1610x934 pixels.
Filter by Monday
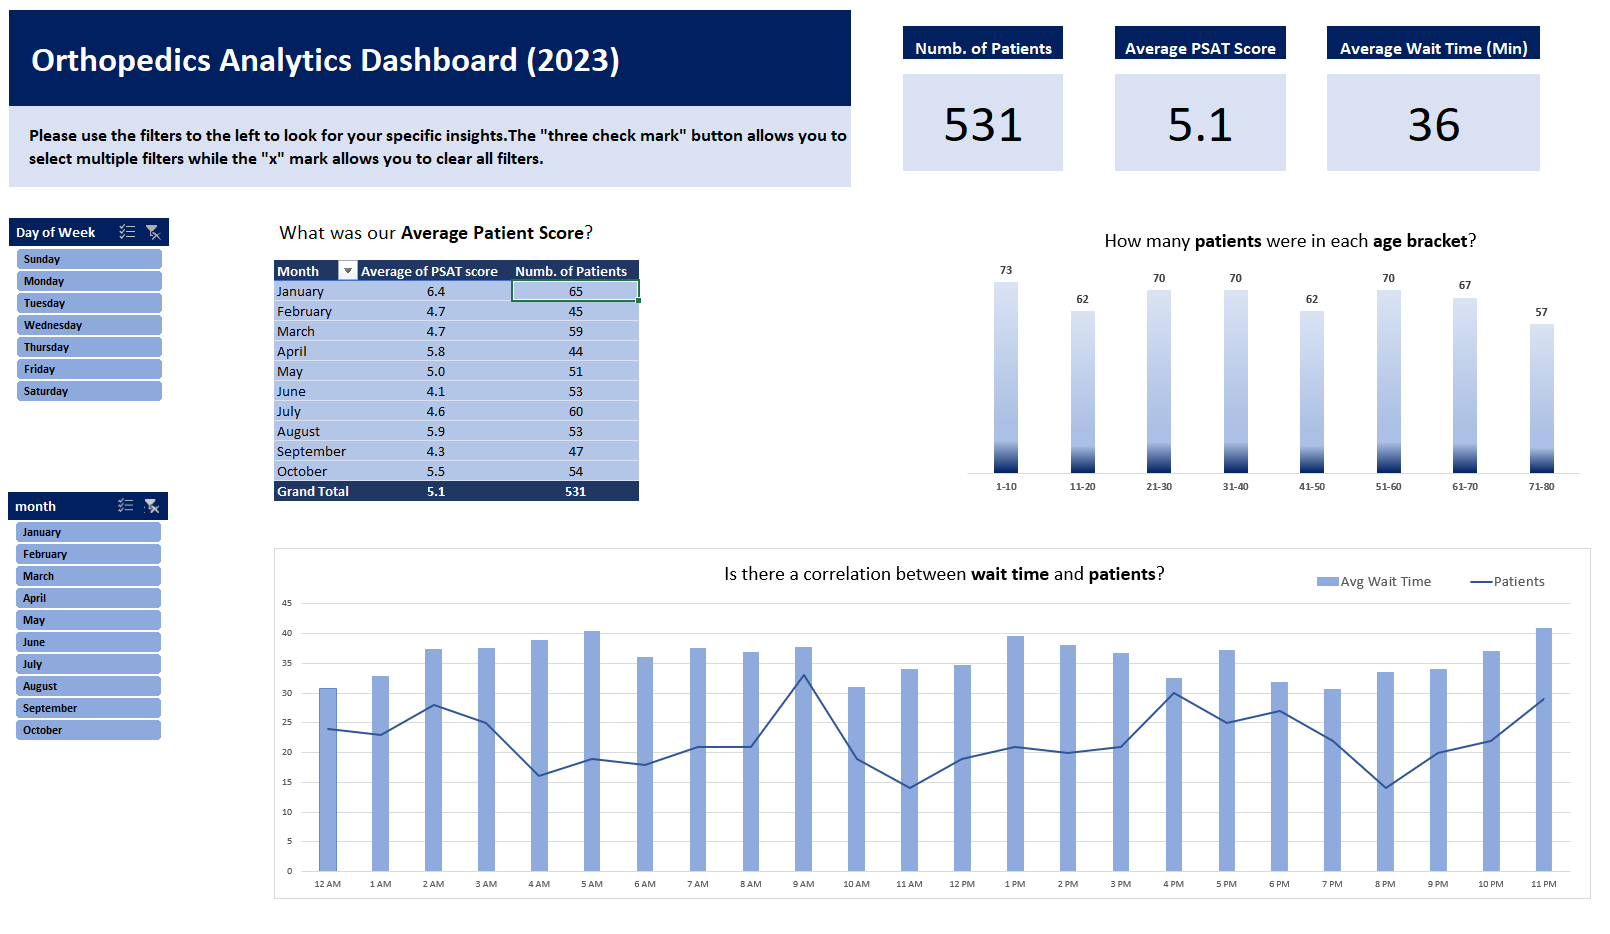[89, 281]
